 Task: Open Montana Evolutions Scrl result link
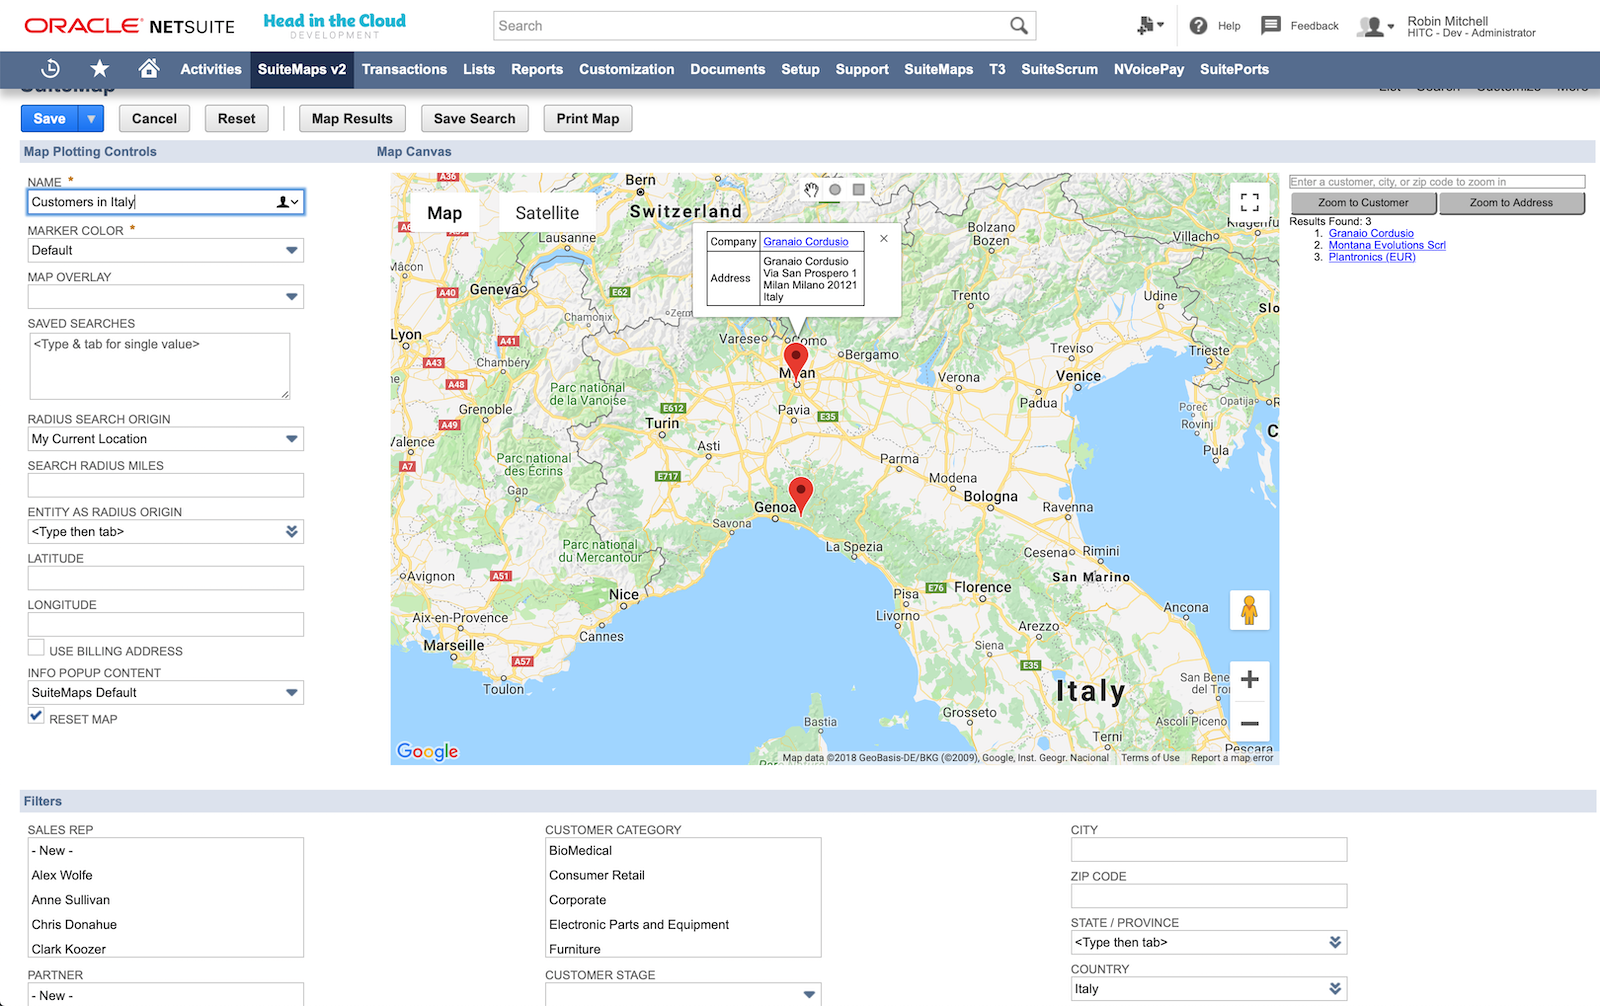coord(1387,245)
